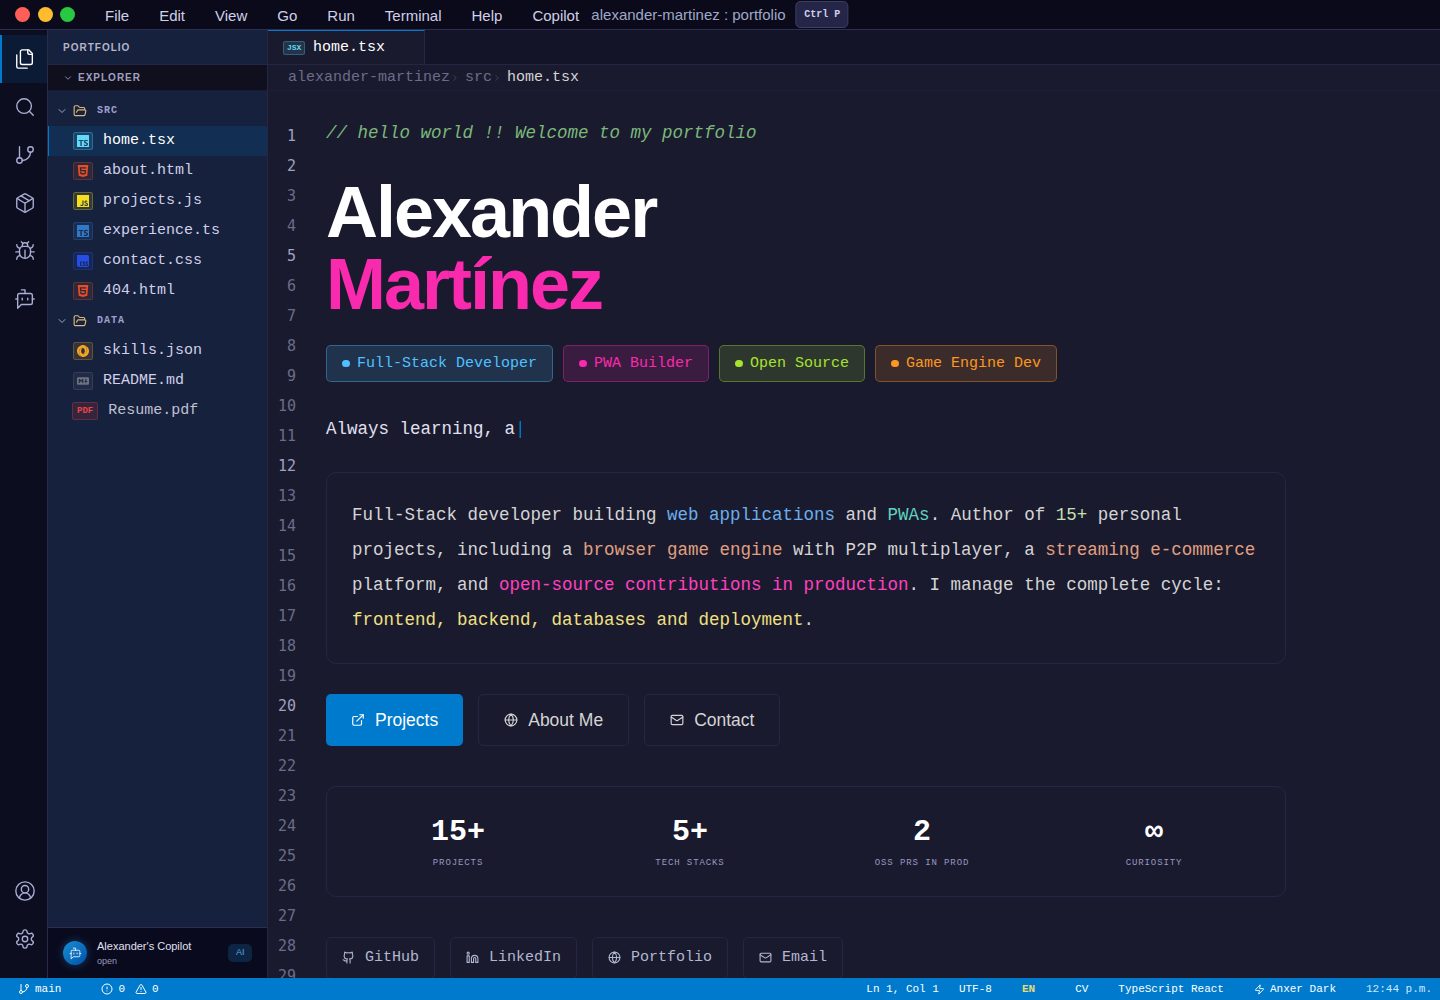Open the Copilot menu
The image size is (1440, 1000).
(x=556, y=16)
